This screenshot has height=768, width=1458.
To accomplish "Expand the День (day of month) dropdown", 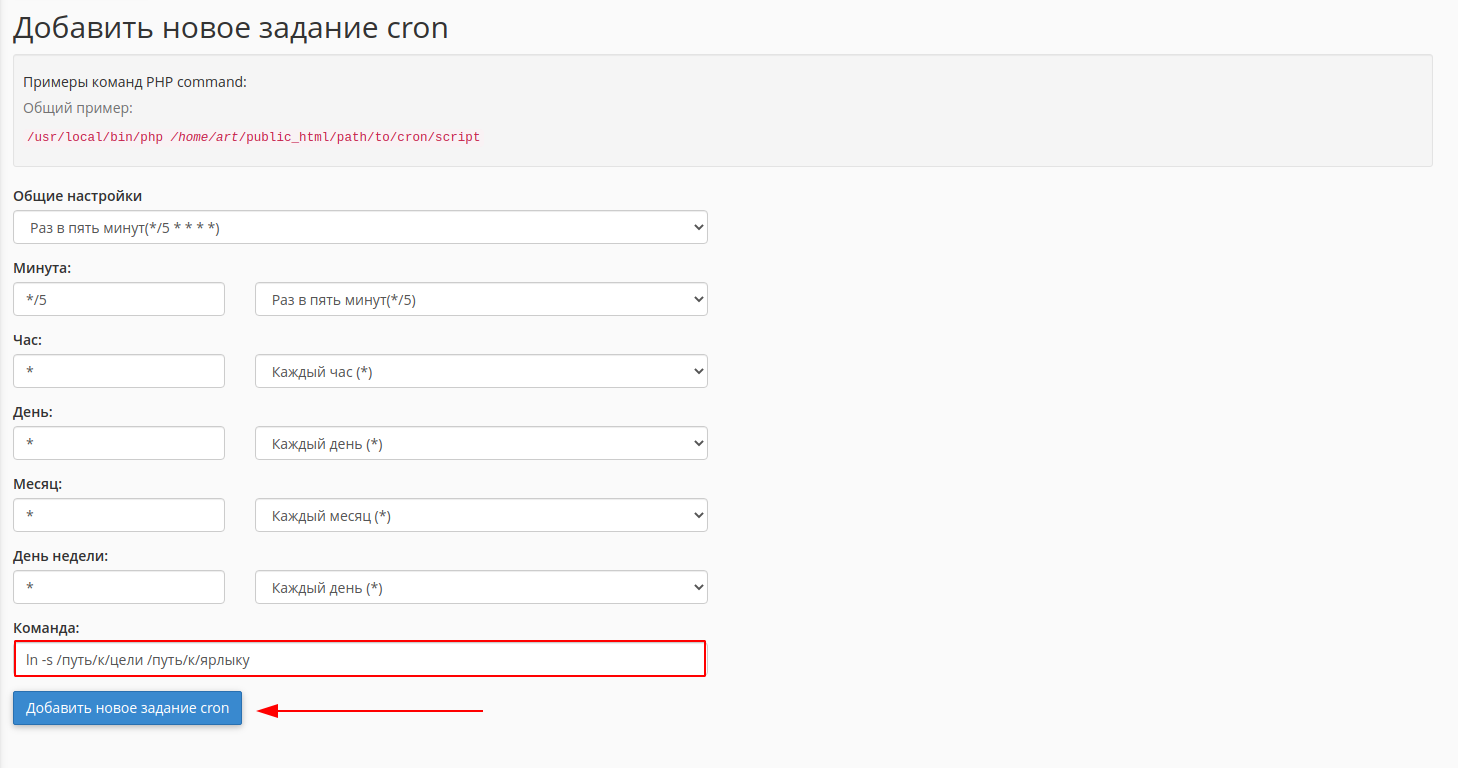I will pyautogui.click(x=481, y=444).
